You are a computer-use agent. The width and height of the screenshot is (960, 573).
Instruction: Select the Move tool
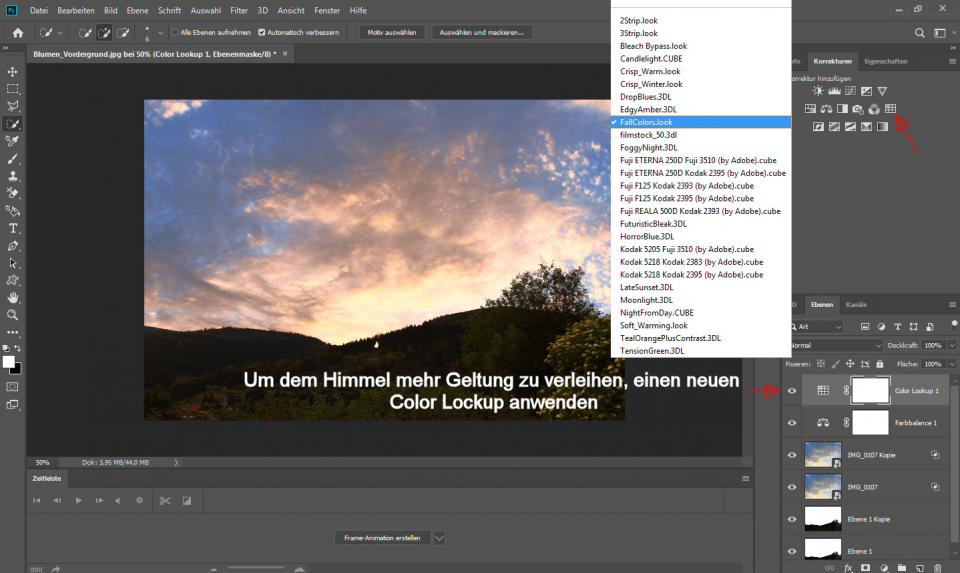[x=13, y=72]
